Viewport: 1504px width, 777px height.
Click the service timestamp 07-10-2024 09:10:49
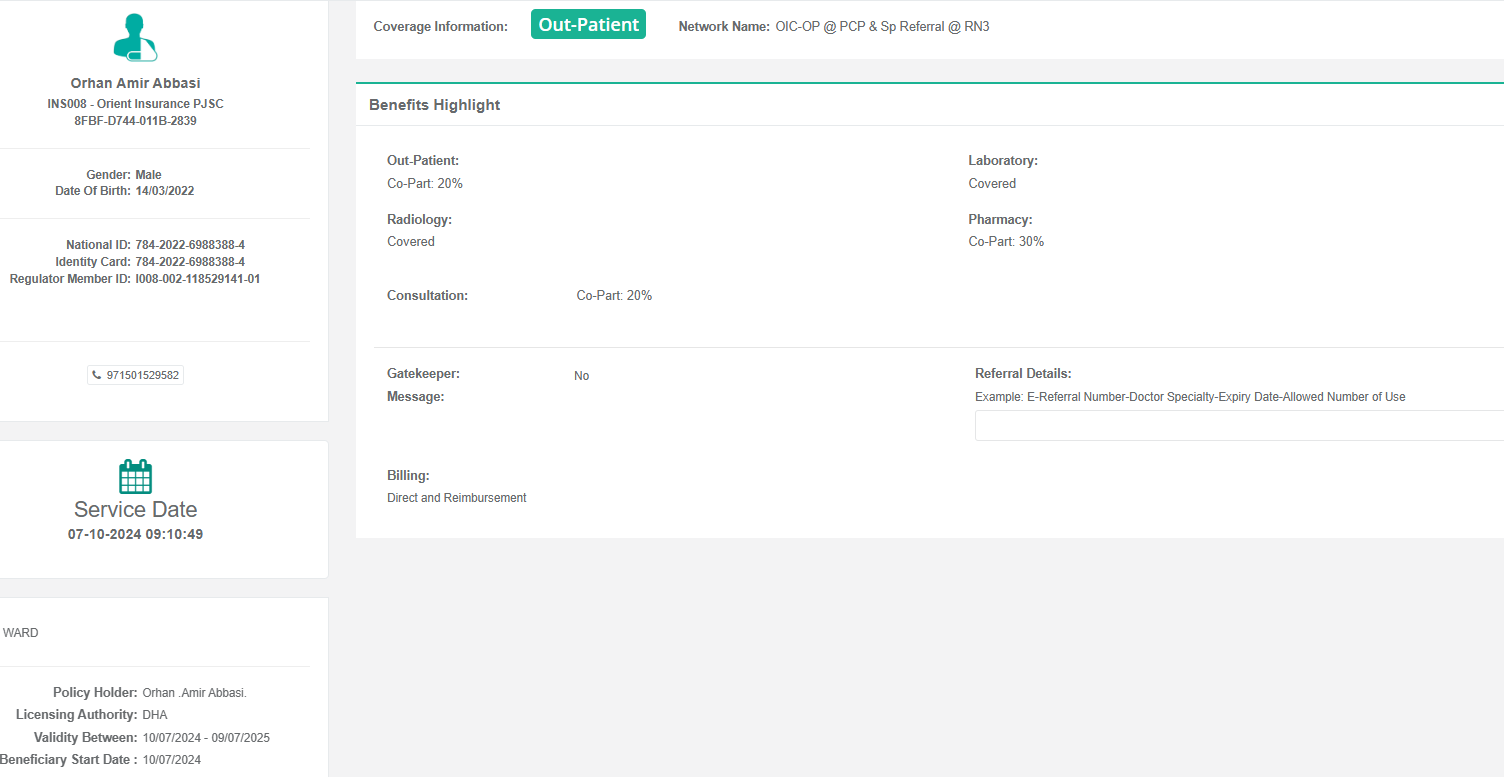[x=136, y=534]
